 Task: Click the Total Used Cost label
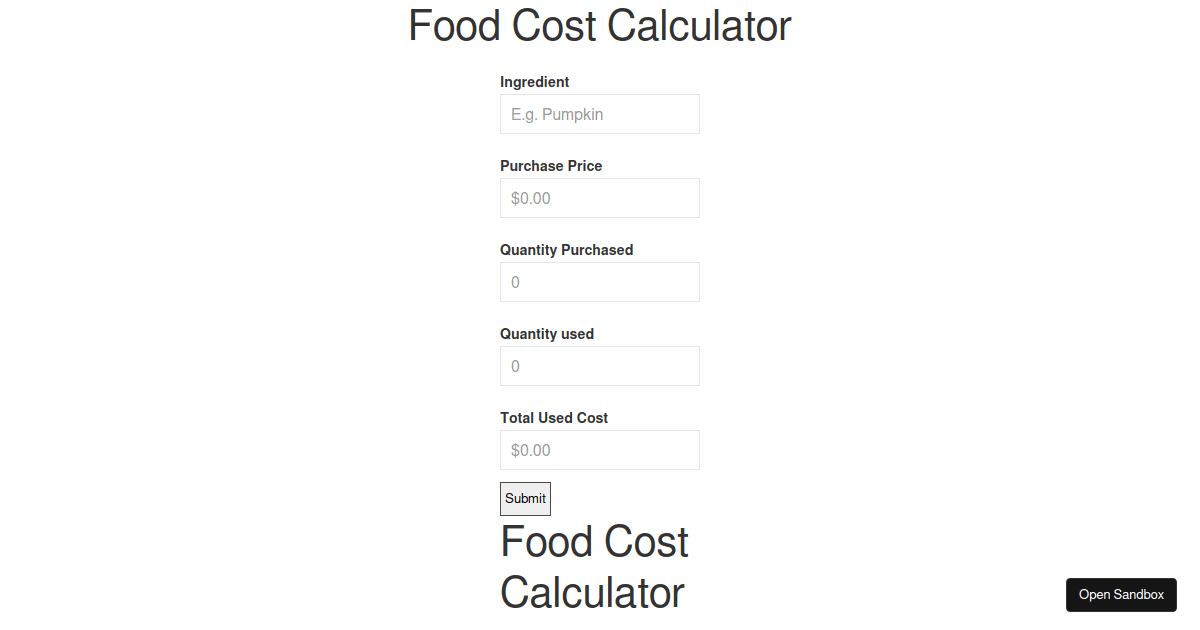pos(554,418)
